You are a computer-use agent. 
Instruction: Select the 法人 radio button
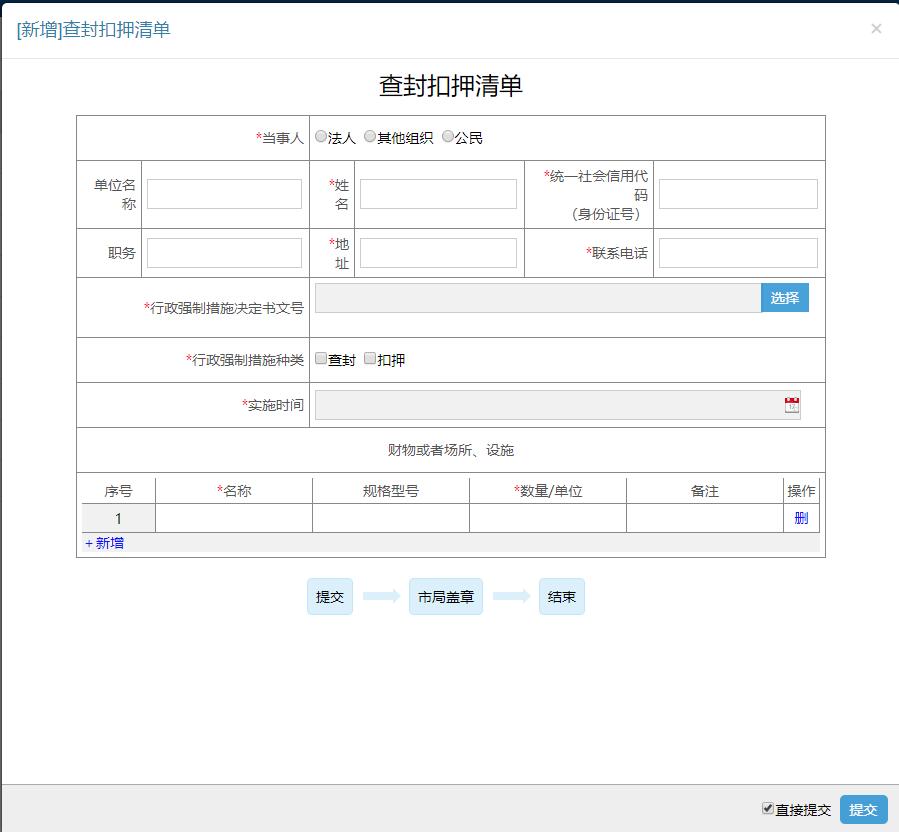click(x=321, y=136)
